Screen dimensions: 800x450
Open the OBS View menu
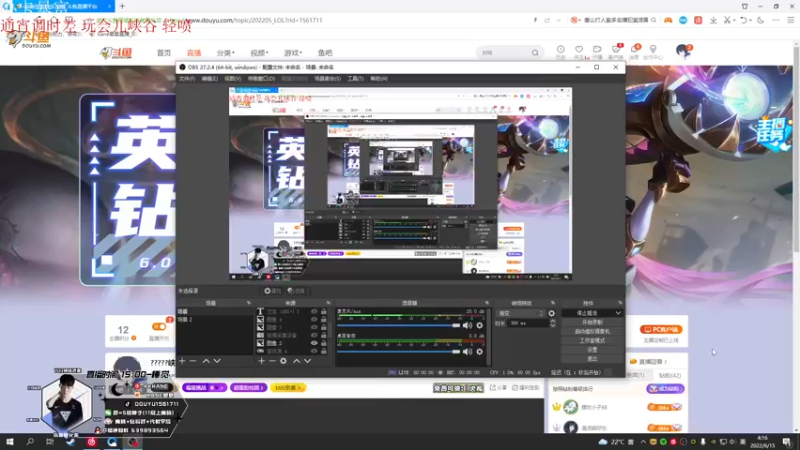[233, 79]
